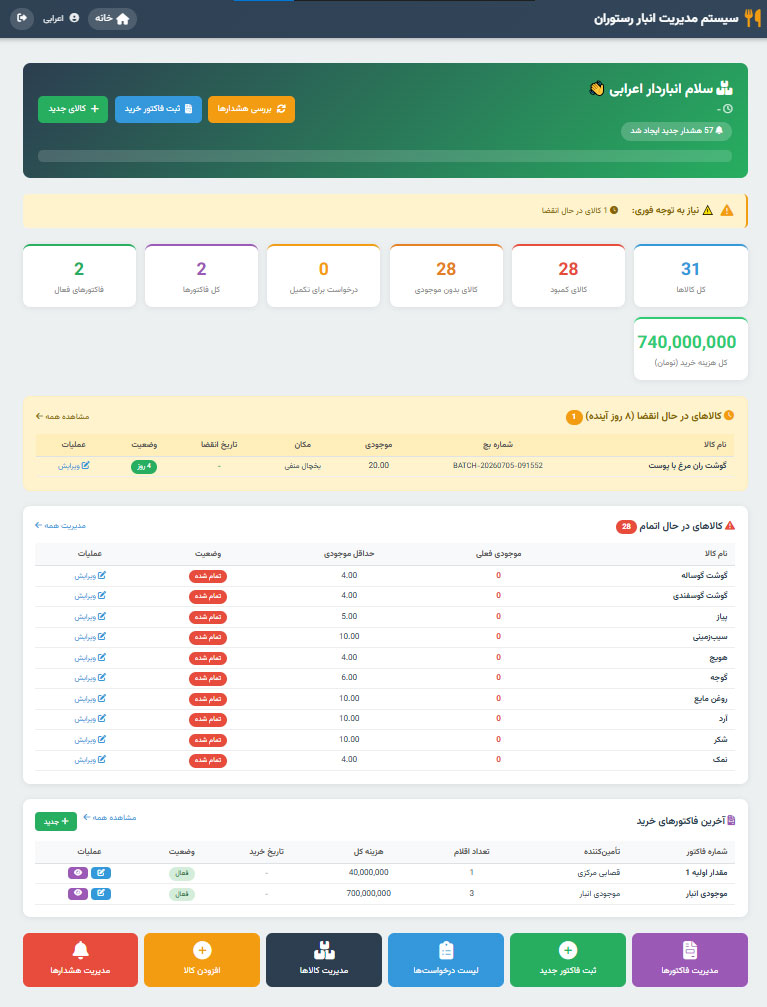Image resolution: width=767 pixels, height=1007 pixels.
Task: Click تمام شده badge in گوشت گوساله row
Action: click(207, 576)
